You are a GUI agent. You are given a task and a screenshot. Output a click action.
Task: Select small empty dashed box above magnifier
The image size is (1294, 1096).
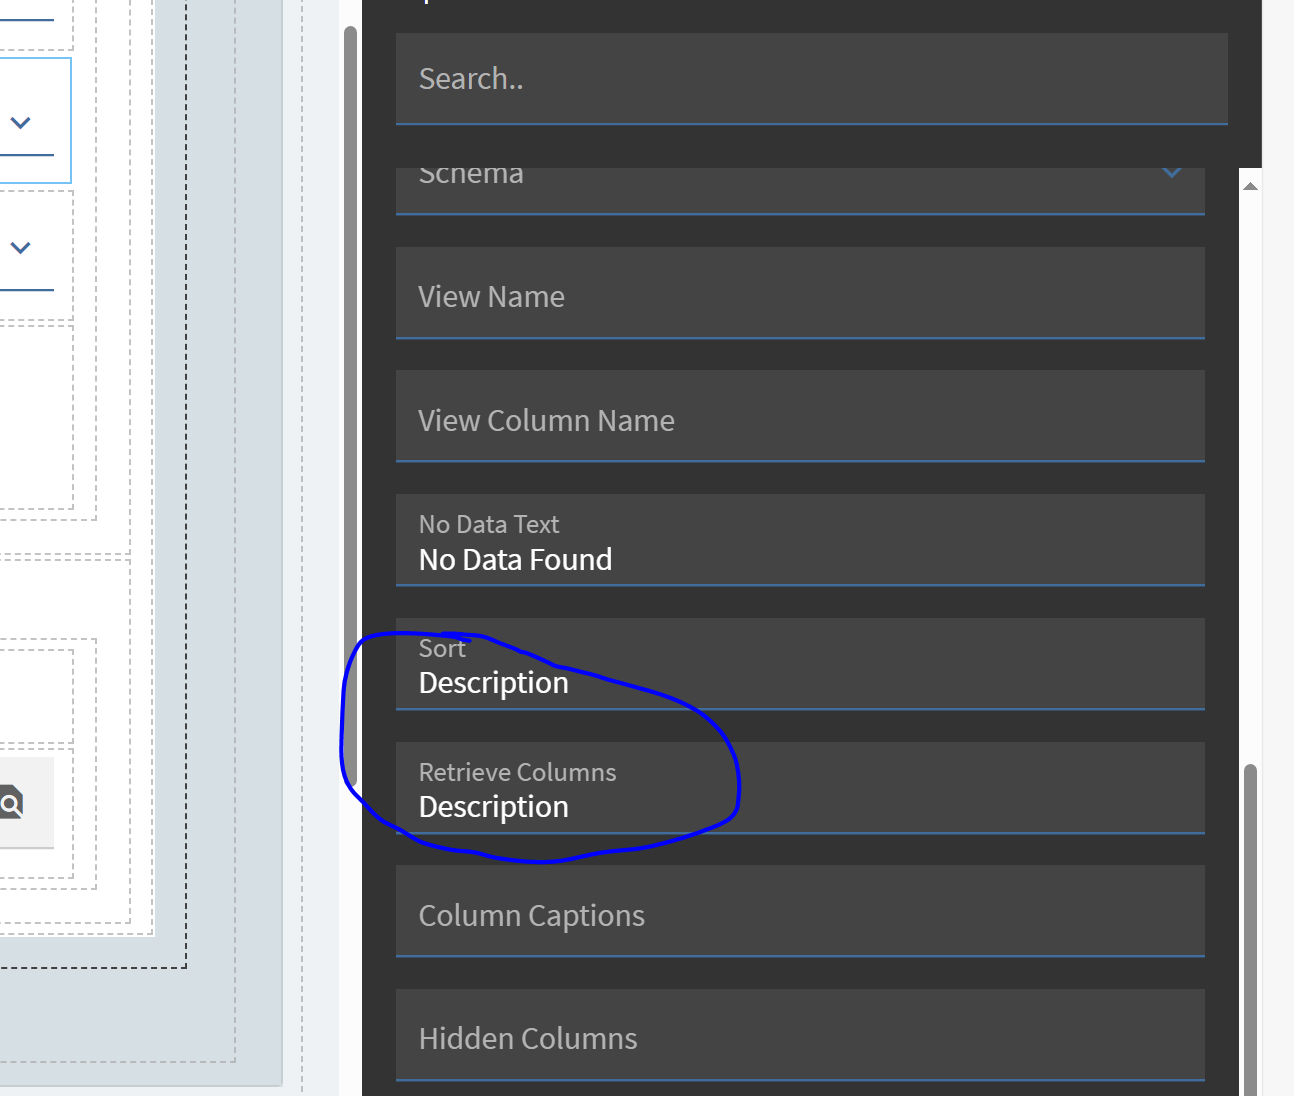[x=35, y=695]
